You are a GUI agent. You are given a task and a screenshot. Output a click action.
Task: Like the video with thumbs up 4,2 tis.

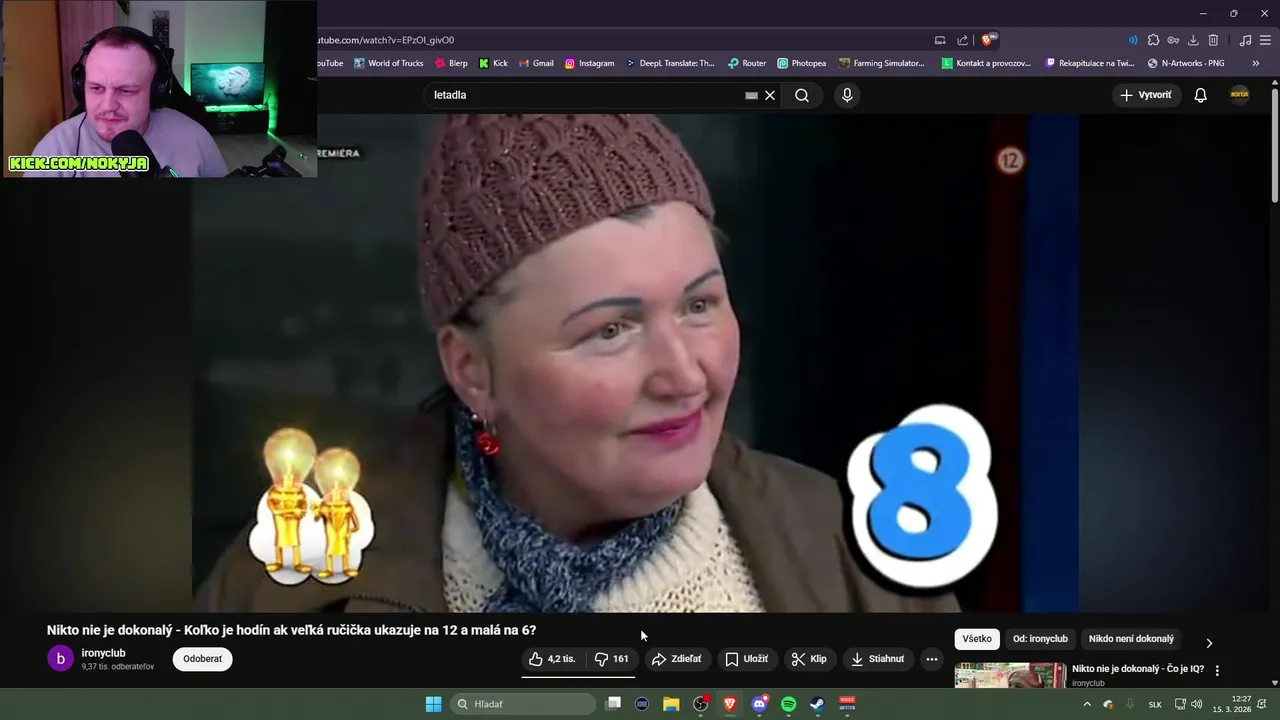click(552, 659)
